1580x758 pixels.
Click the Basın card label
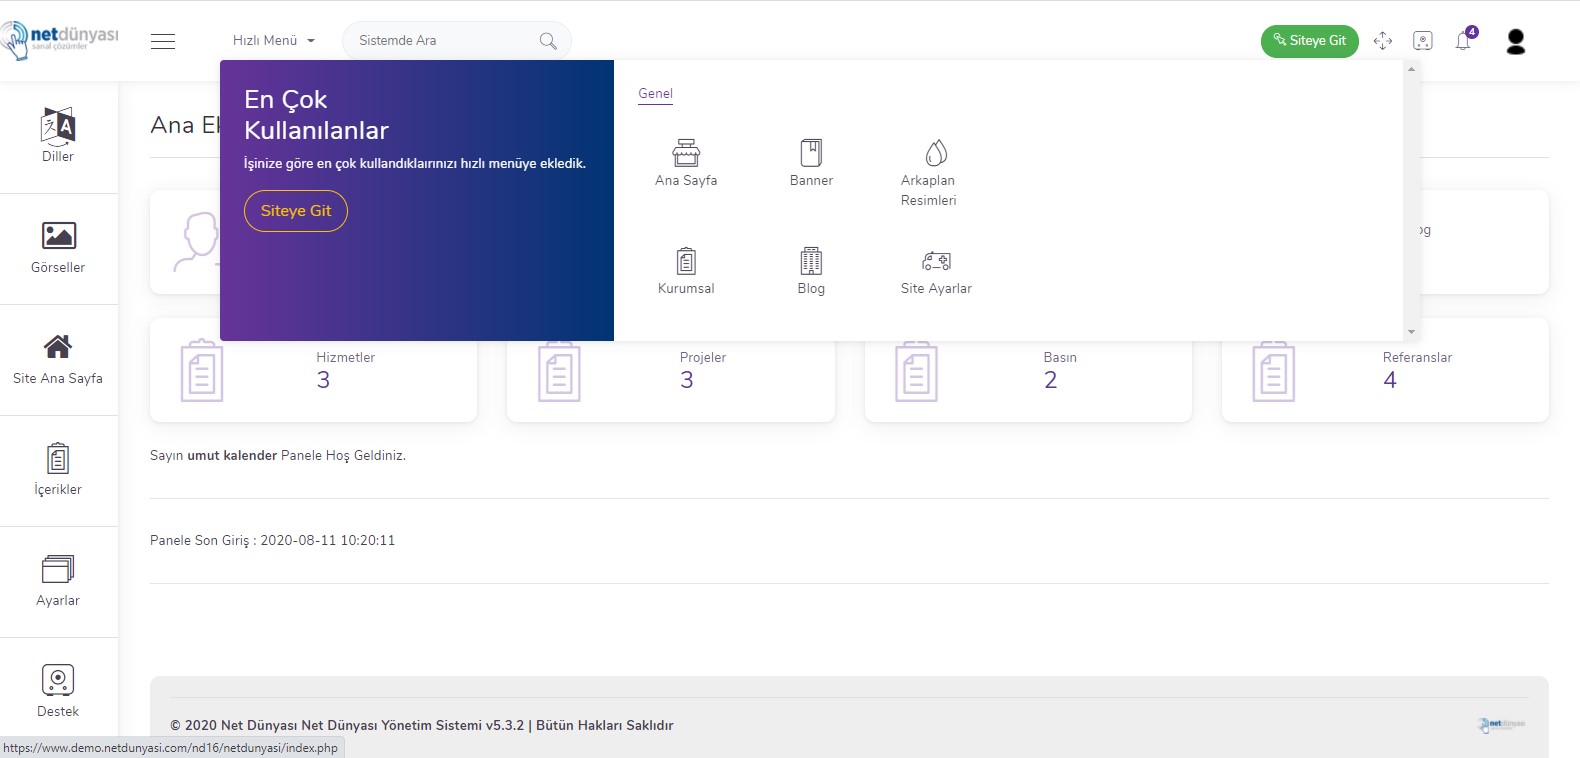pos(1060,357)
